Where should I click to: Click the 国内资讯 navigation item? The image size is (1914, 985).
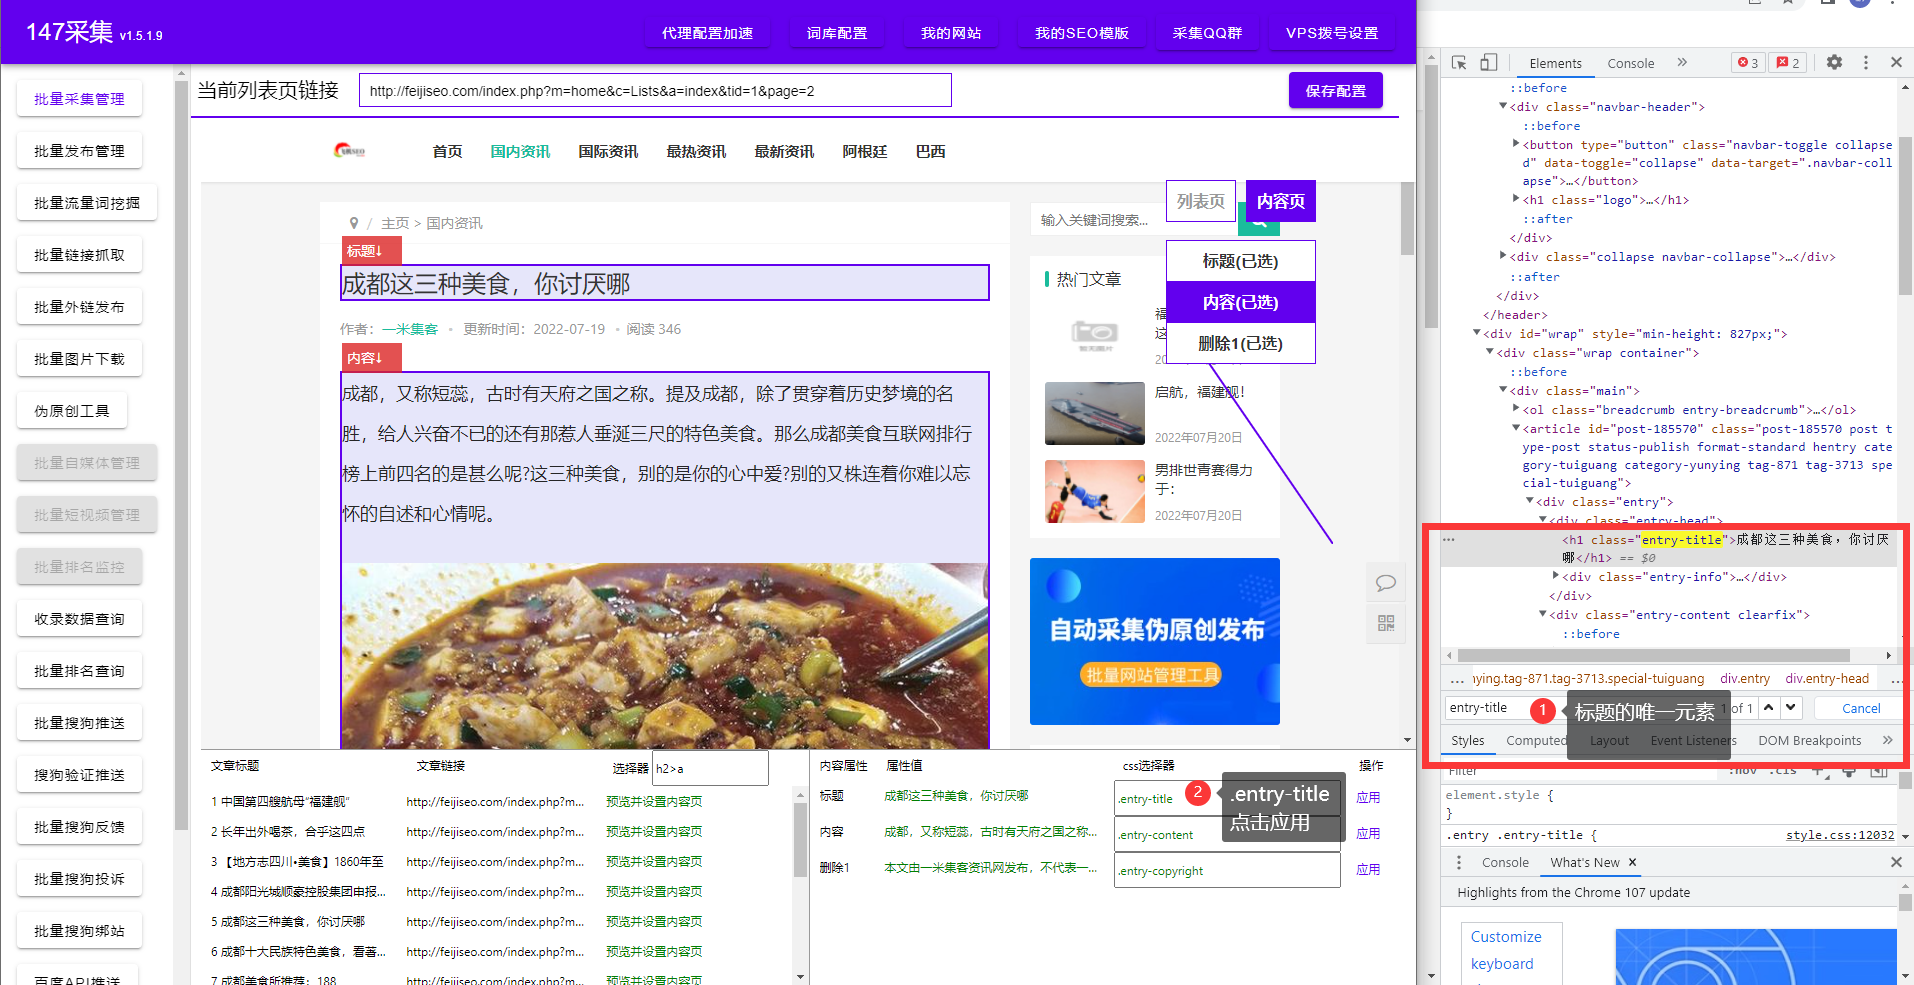(520, 151)
